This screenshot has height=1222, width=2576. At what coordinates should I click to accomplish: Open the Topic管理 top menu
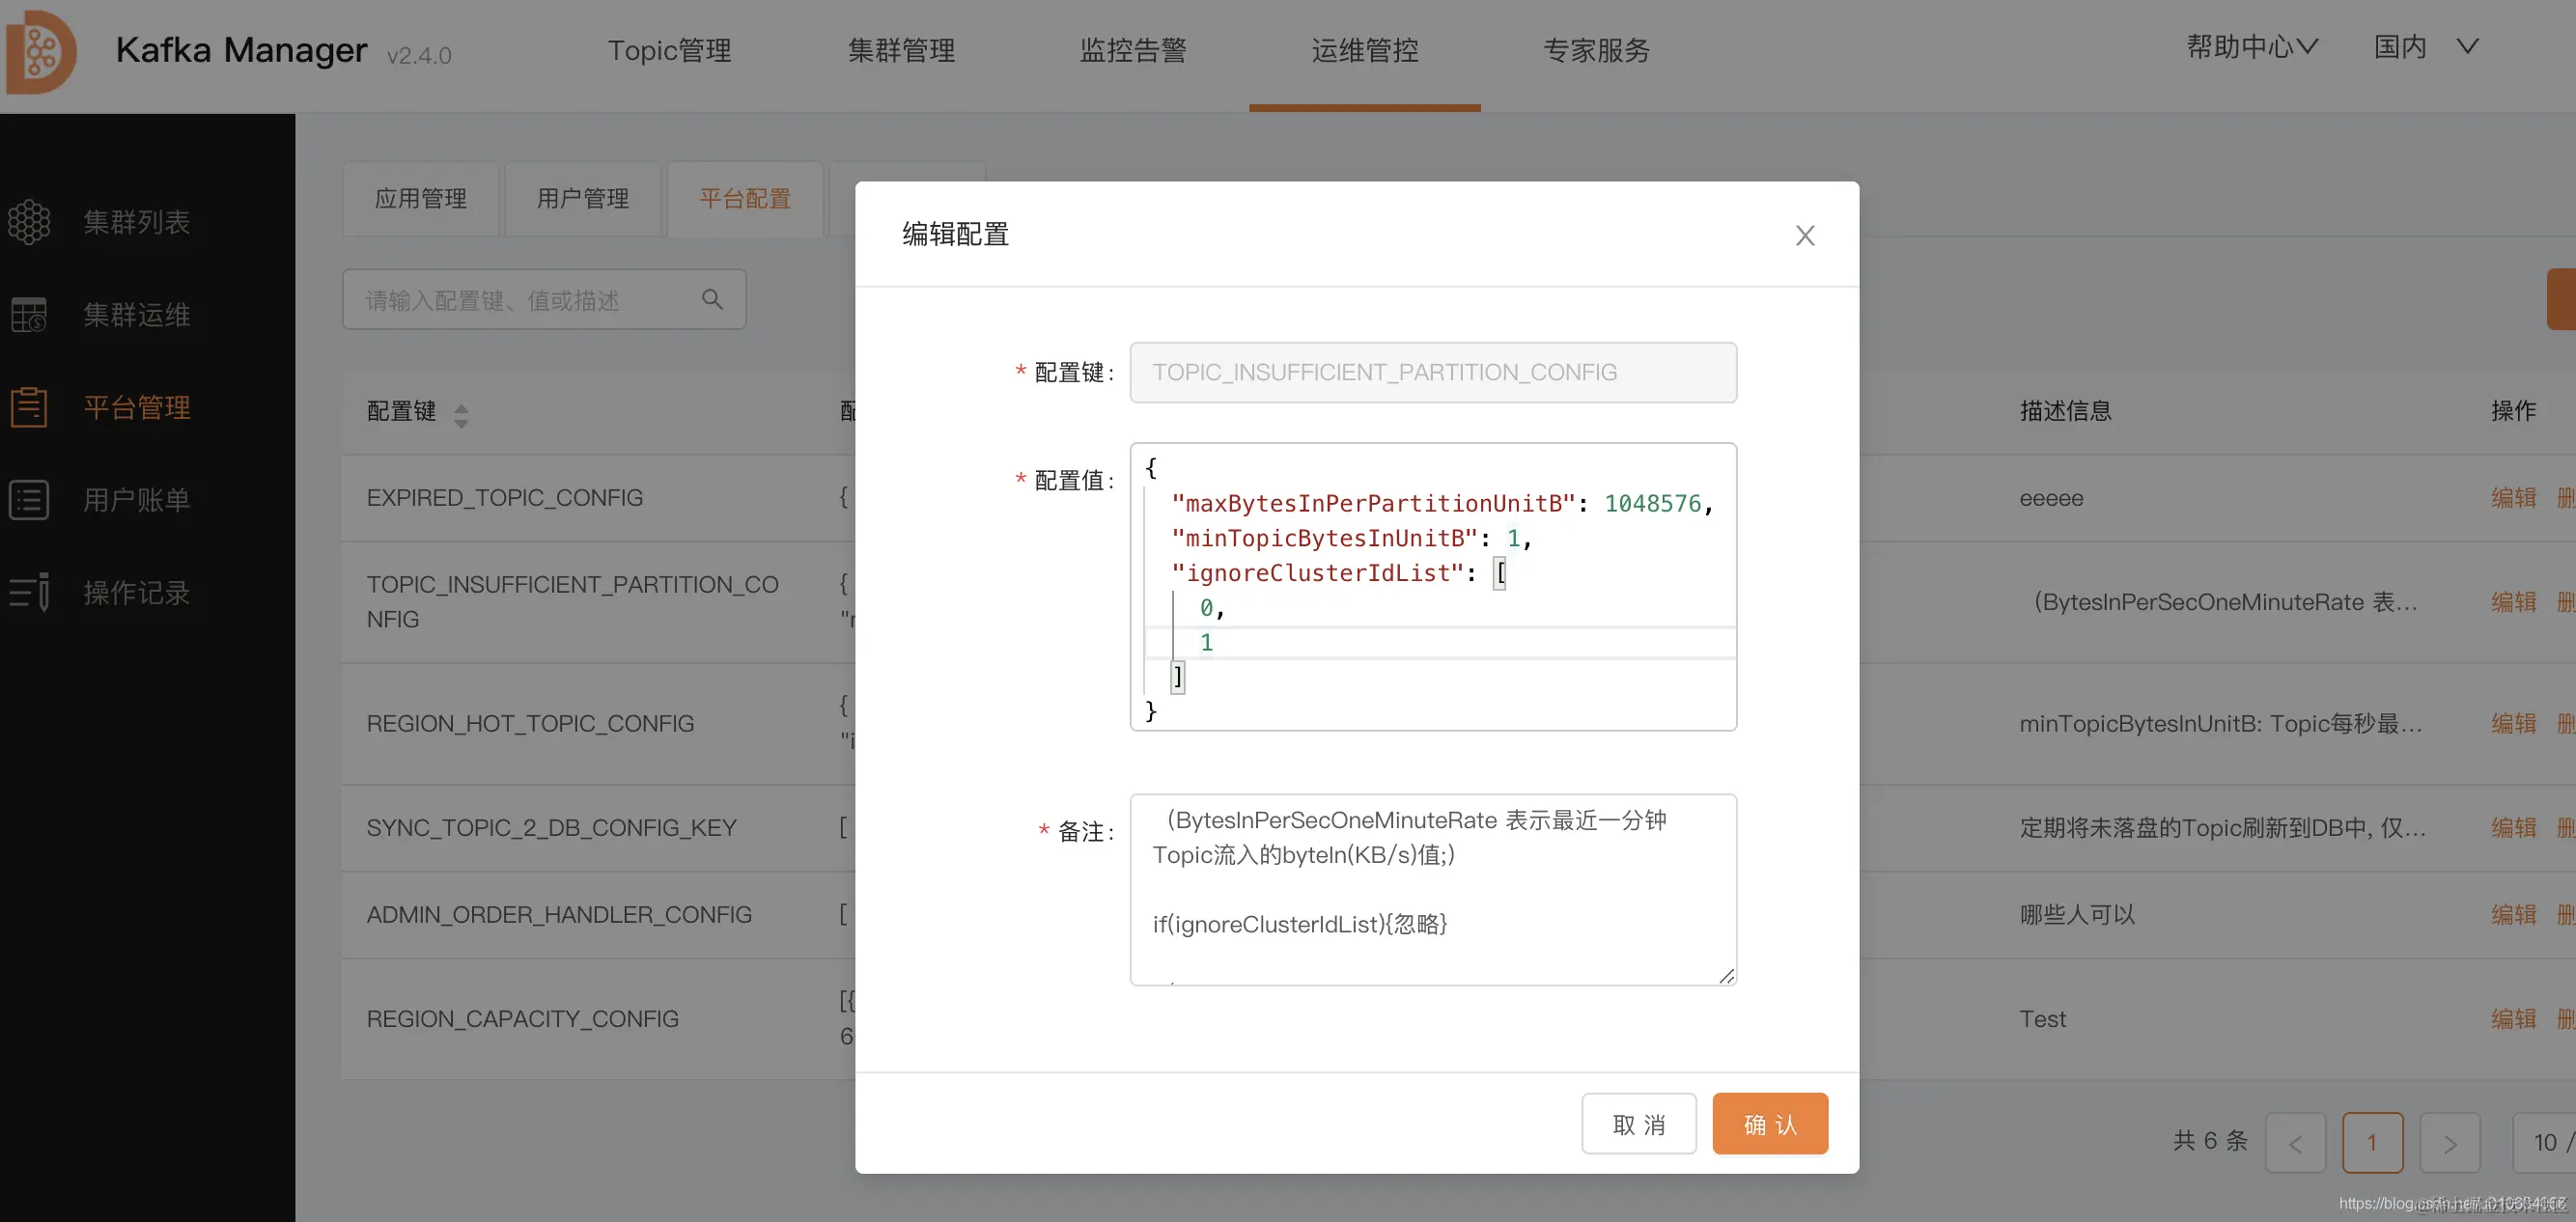click(669, 50)
